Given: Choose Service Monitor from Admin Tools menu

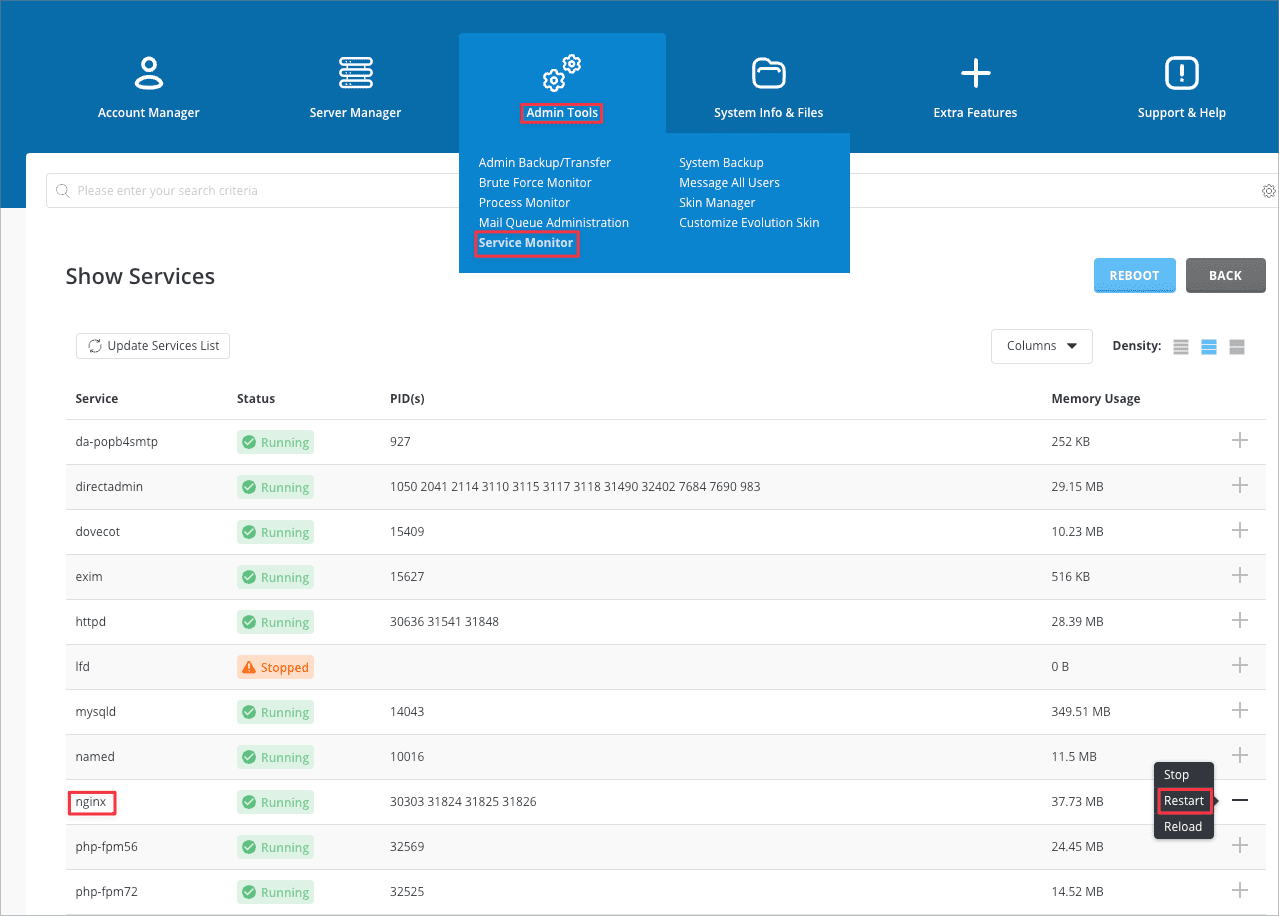Looking at the screenshot, I should 526,243.
